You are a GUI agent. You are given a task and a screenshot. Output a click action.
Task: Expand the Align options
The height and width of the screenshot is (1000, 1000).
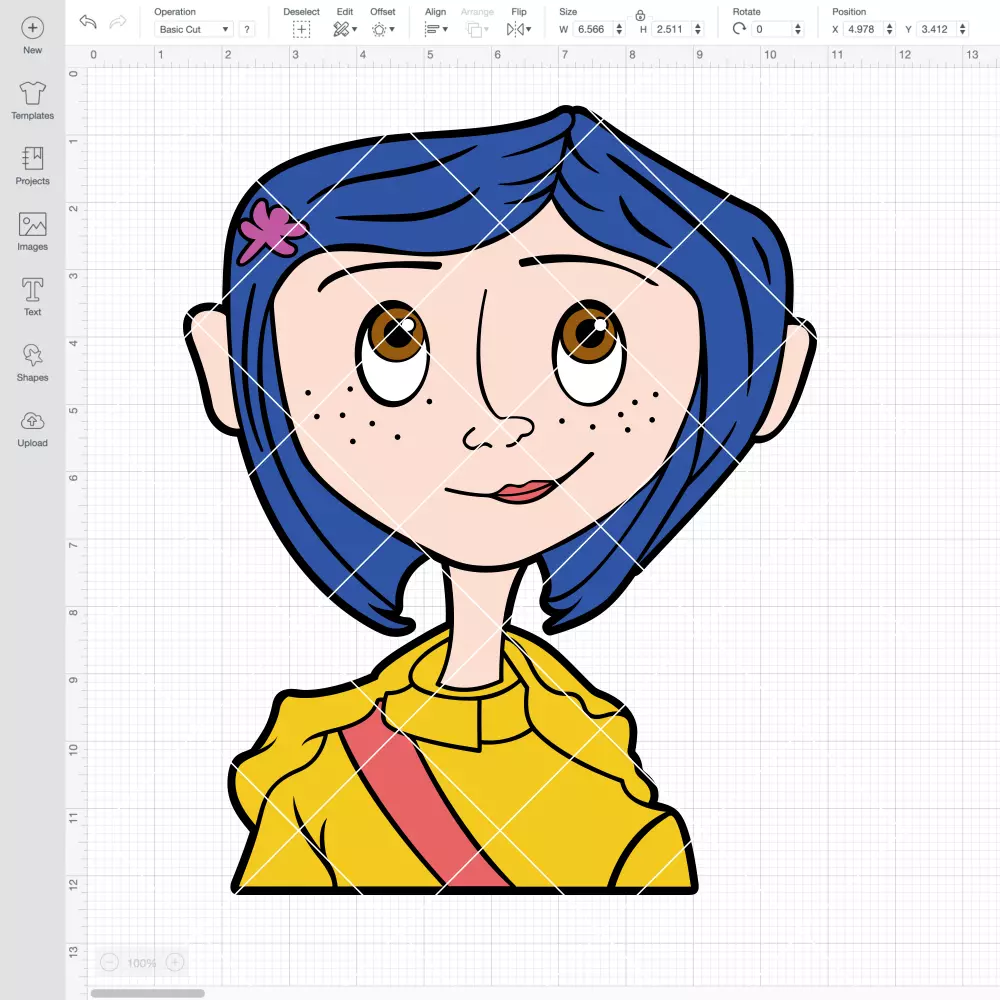(x=436, y=29)
